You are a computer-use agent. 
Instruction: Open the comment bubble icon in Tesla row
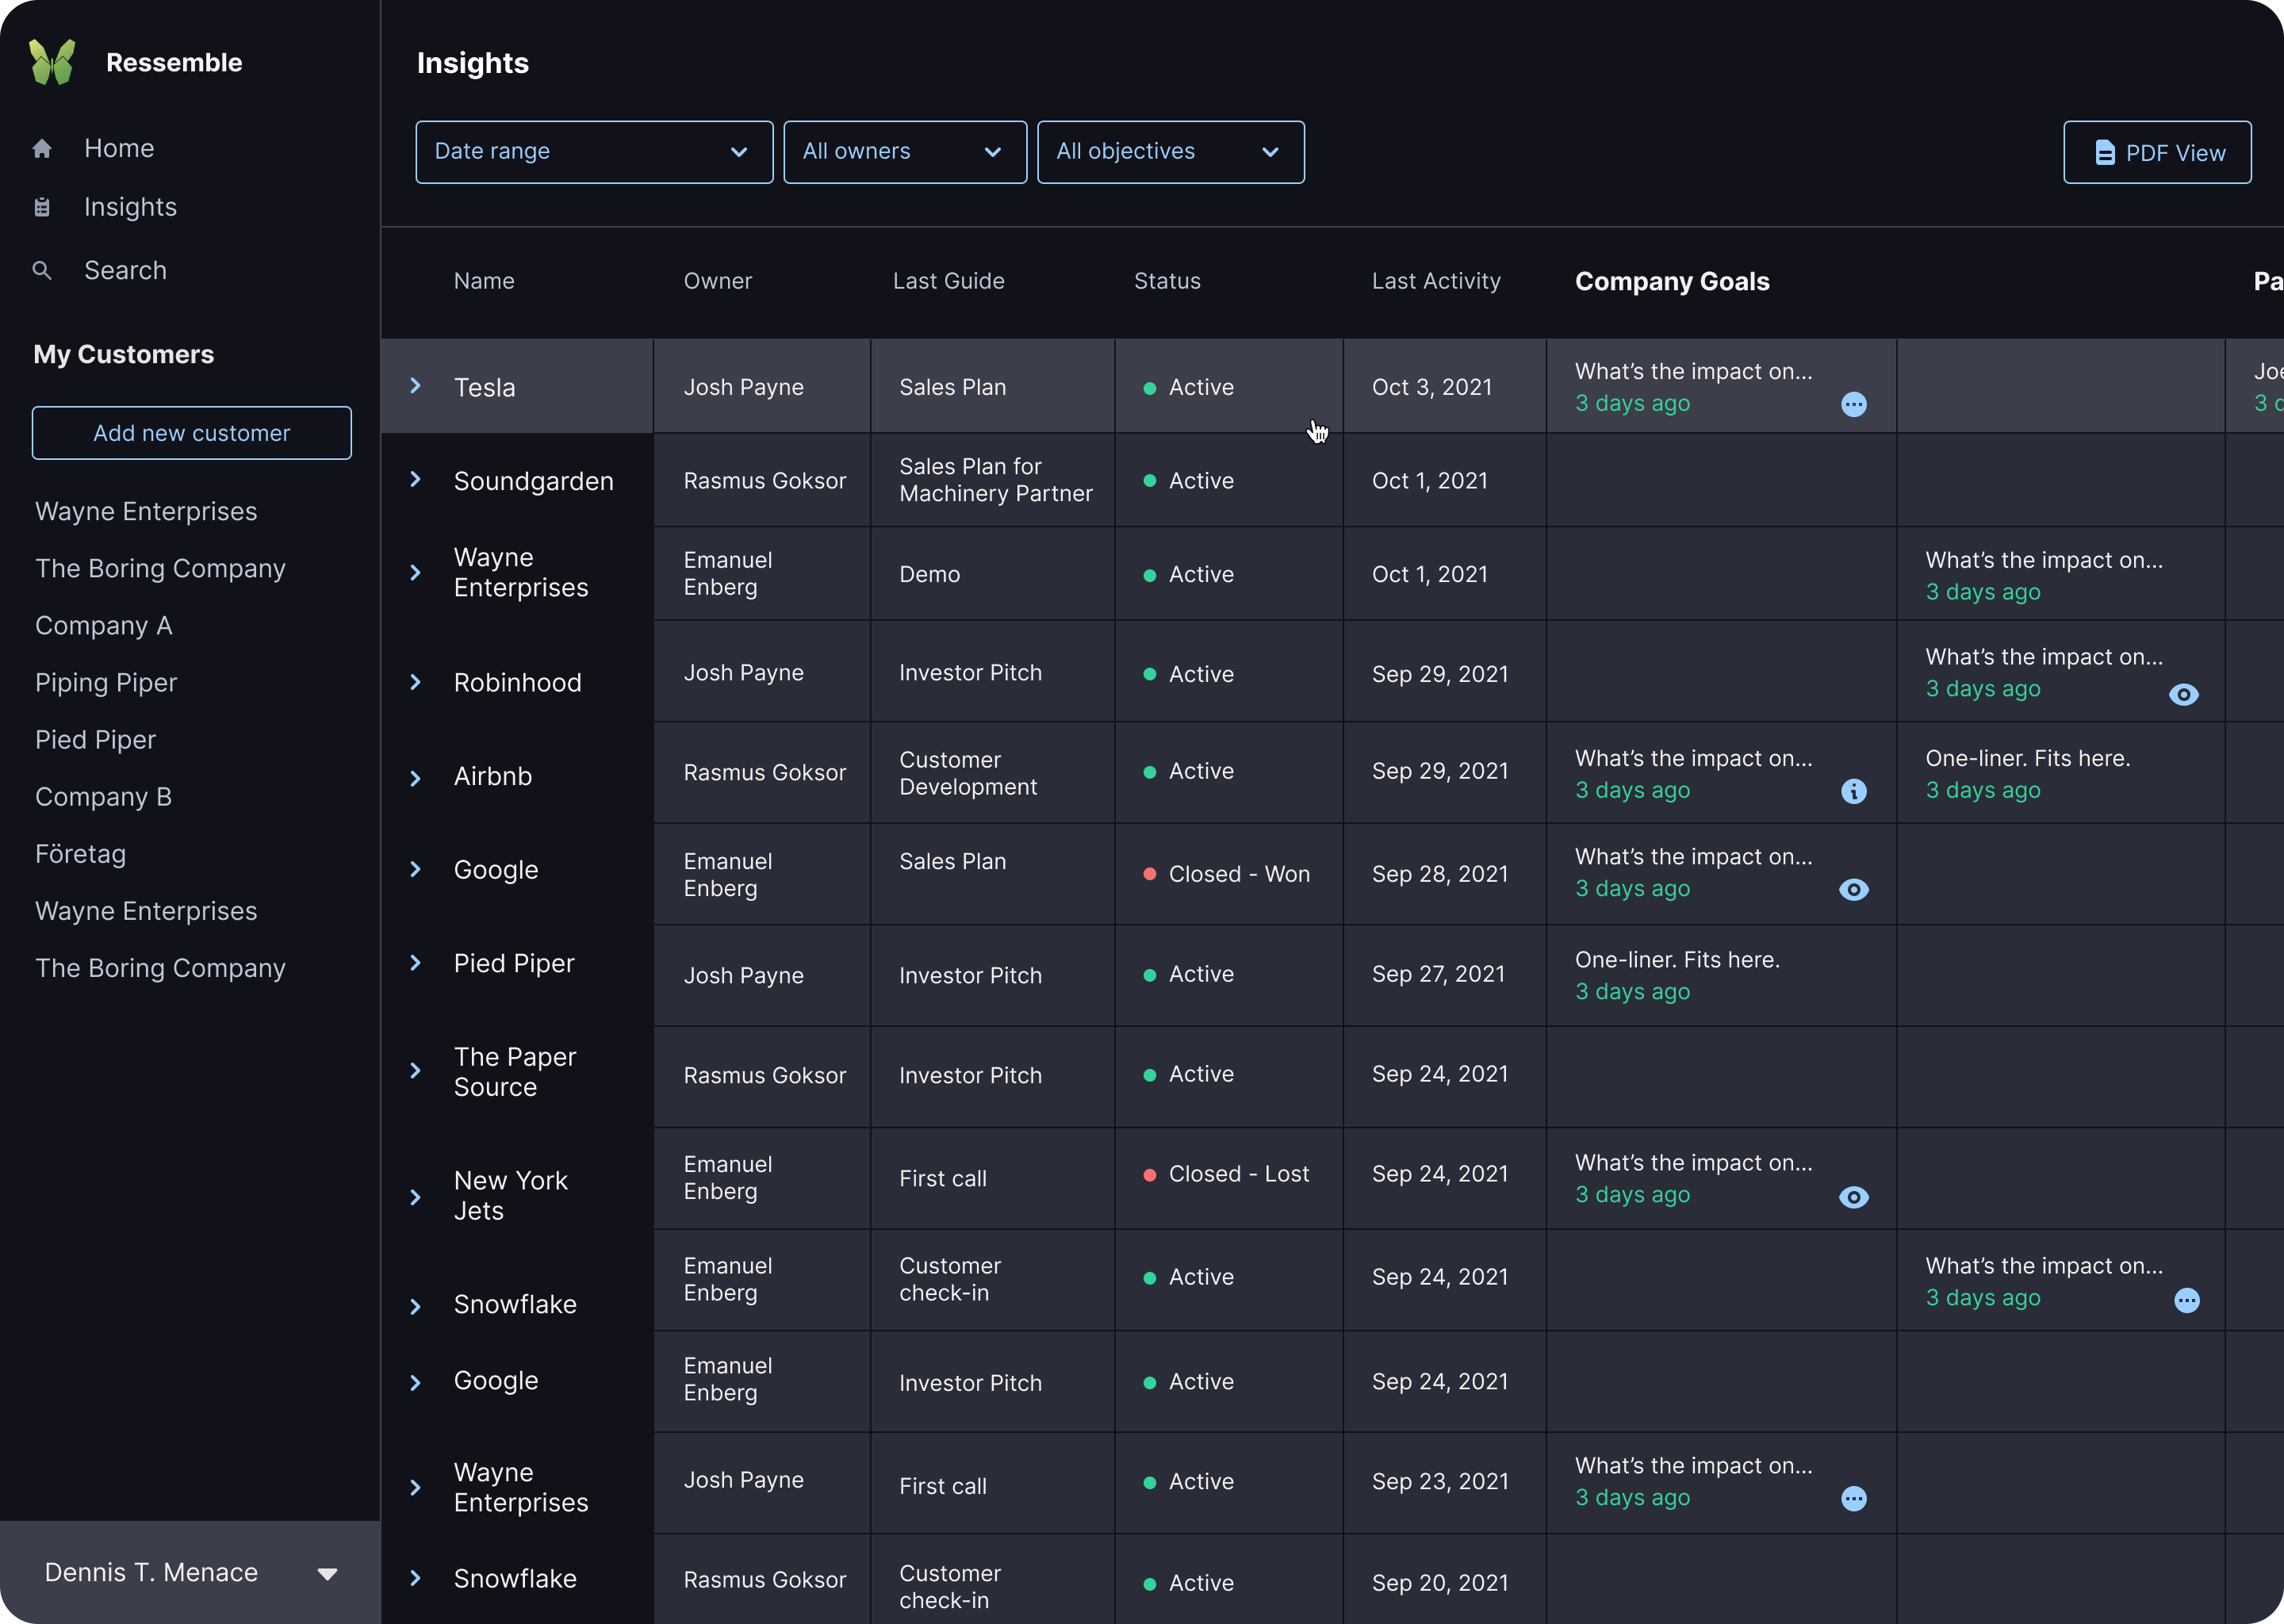click(1854, 404)
